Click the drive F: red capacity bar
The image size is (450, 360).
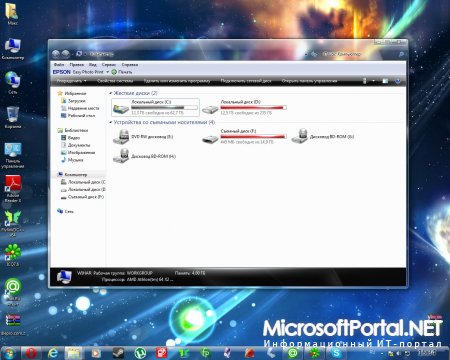(253, 136)
